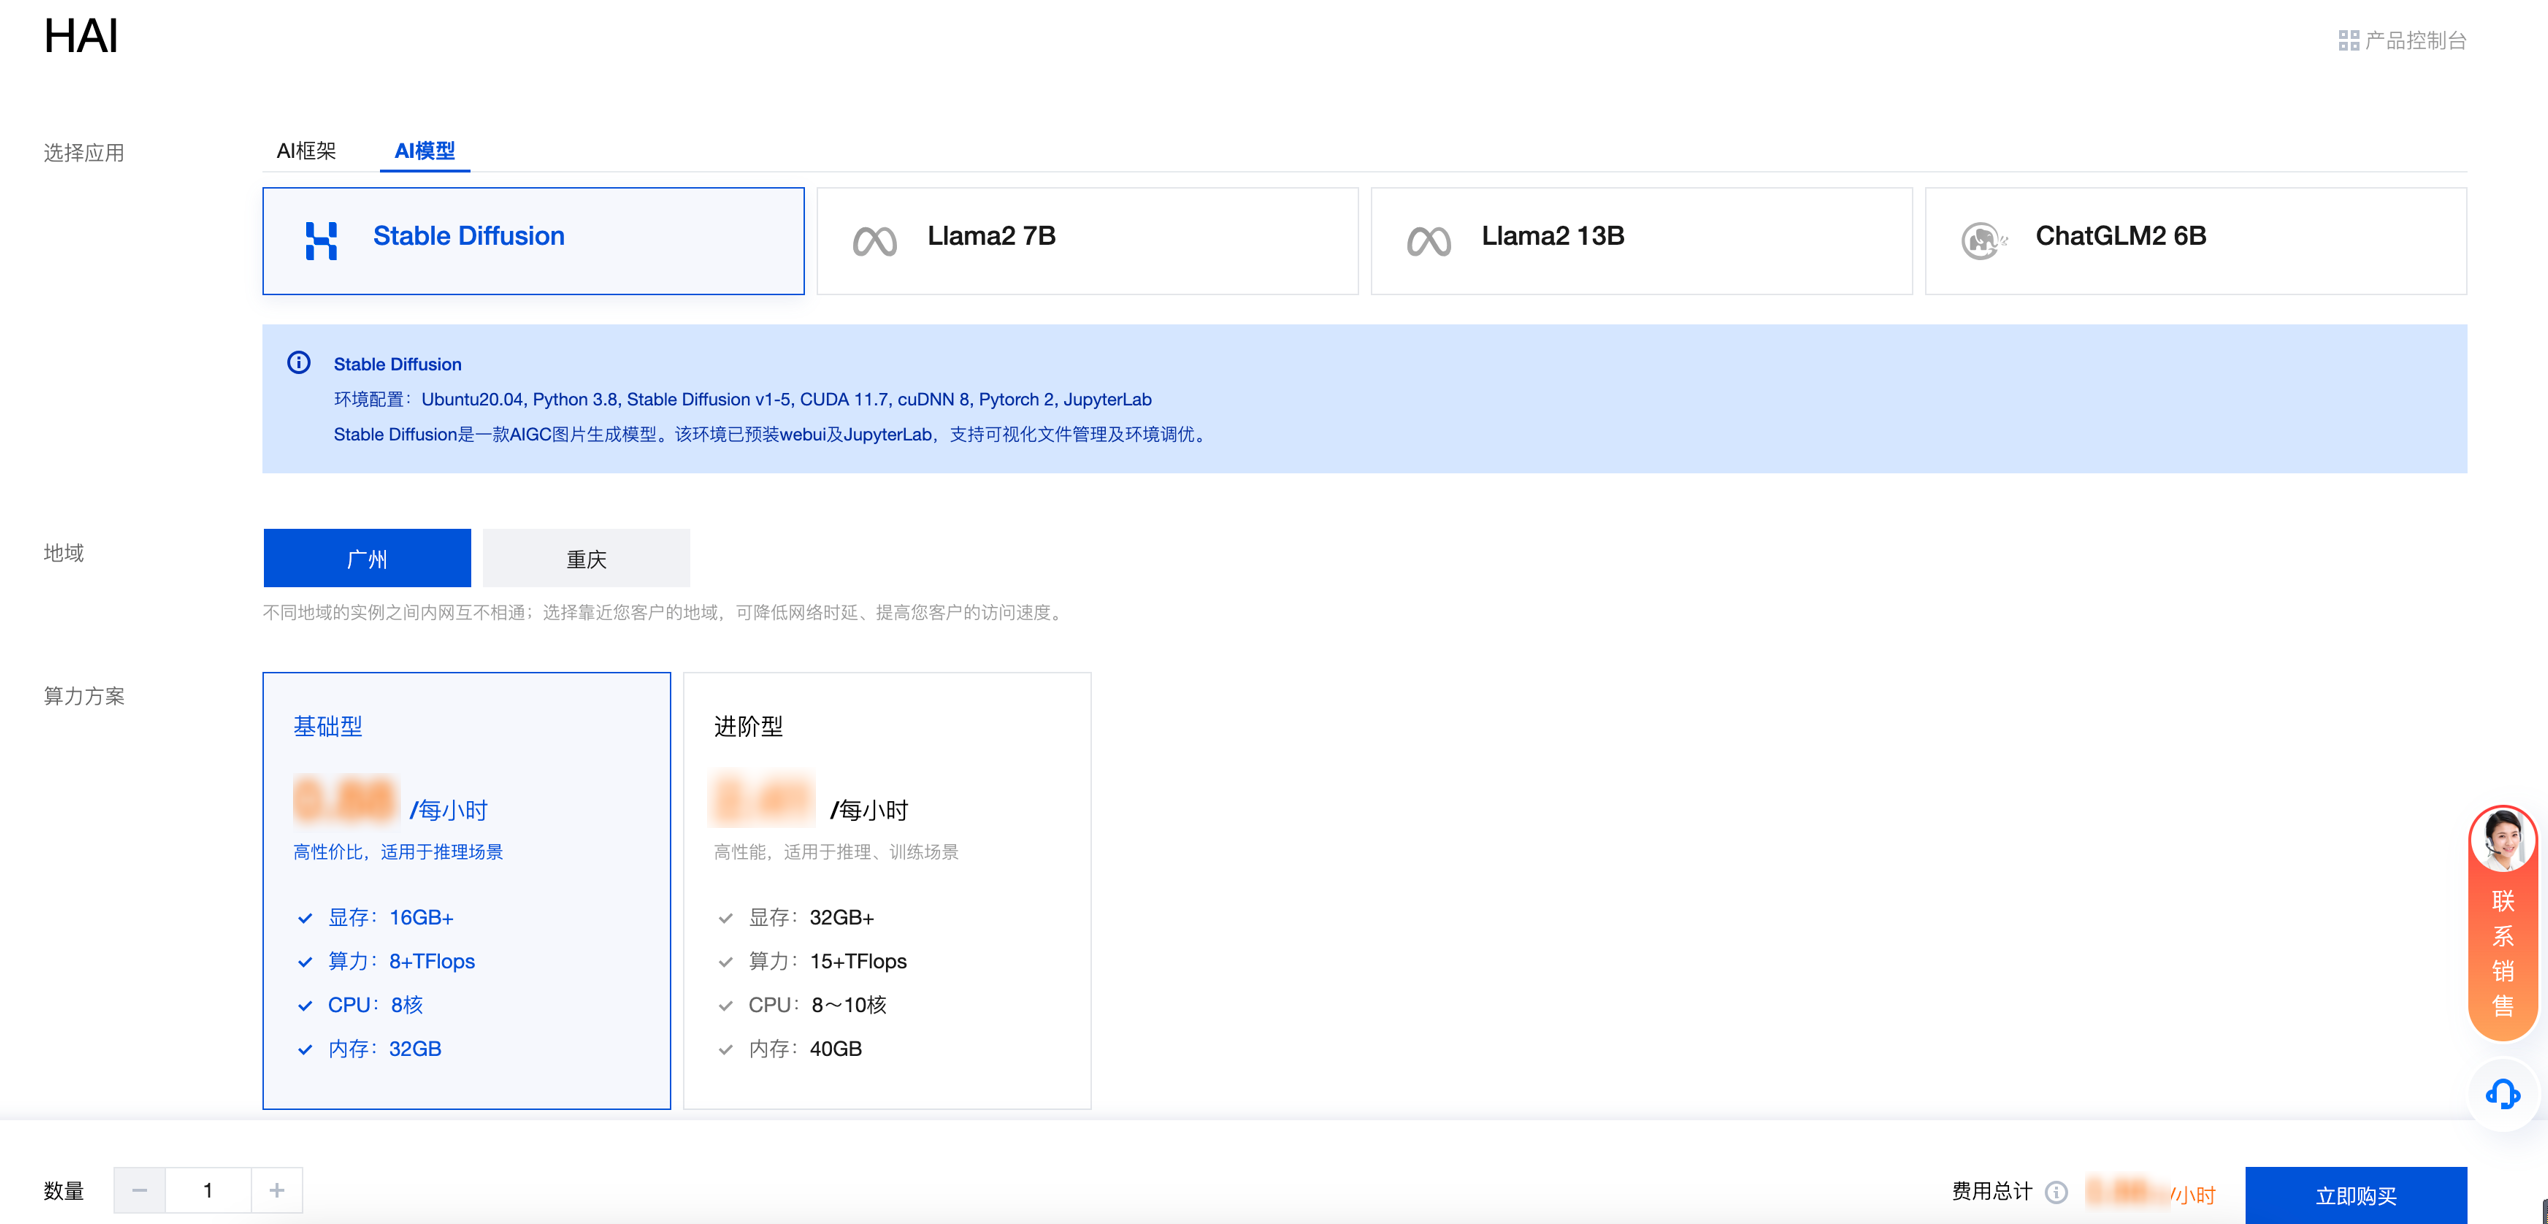Image resolution: width=2548 pixels, height=1224 pixels.
Task: Click the quantity input field
Action: point(208,1190)
